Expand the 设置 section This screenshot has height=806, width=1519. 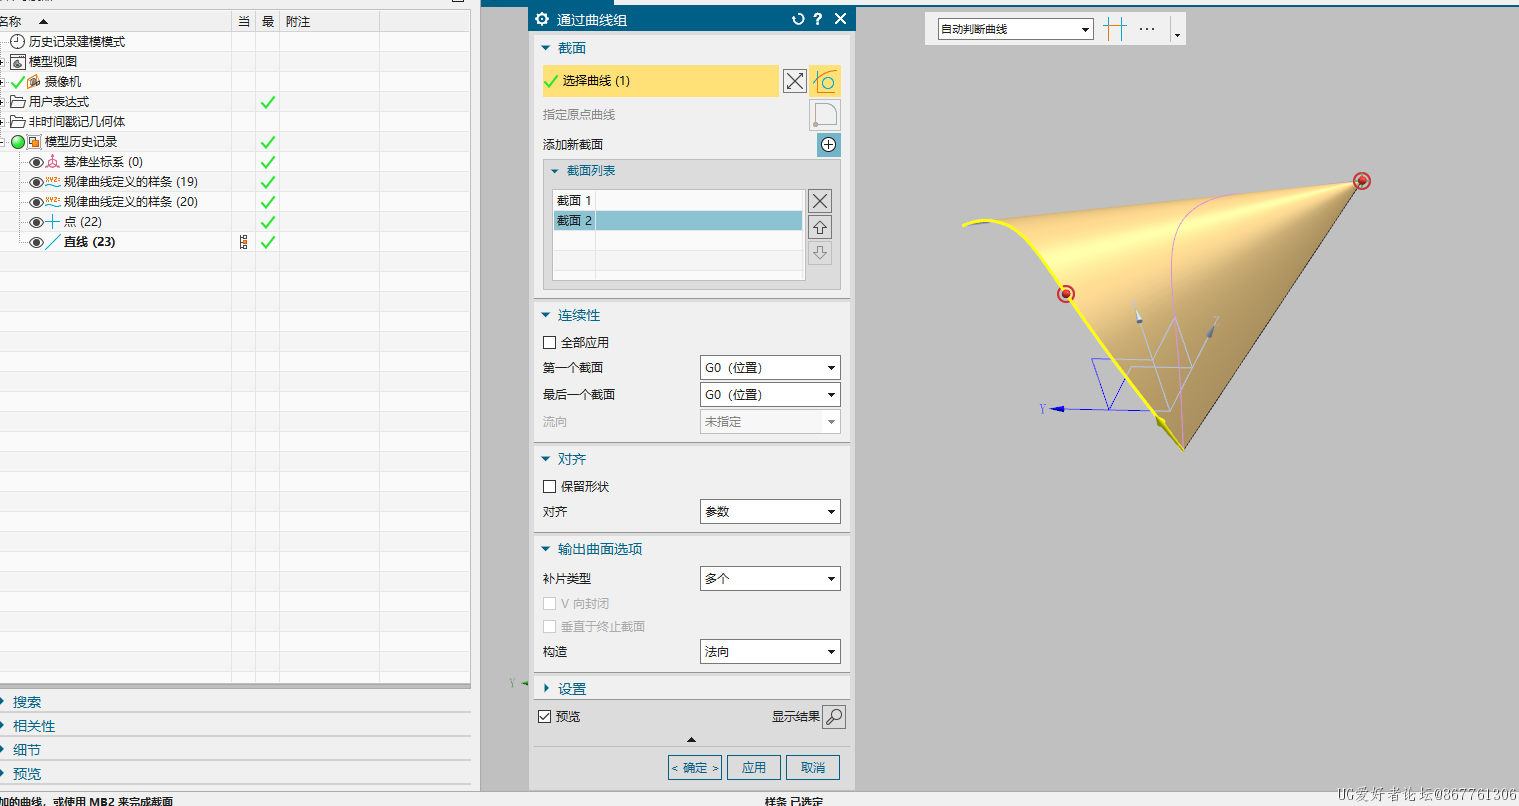click(546, 689)
